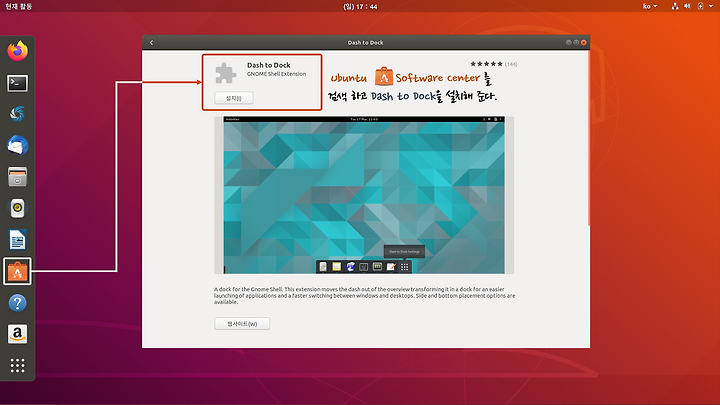Launch the Terminal from the dock
Image resolution: width=720 pixels, height=405 pixels.
[x=17, y=83]
